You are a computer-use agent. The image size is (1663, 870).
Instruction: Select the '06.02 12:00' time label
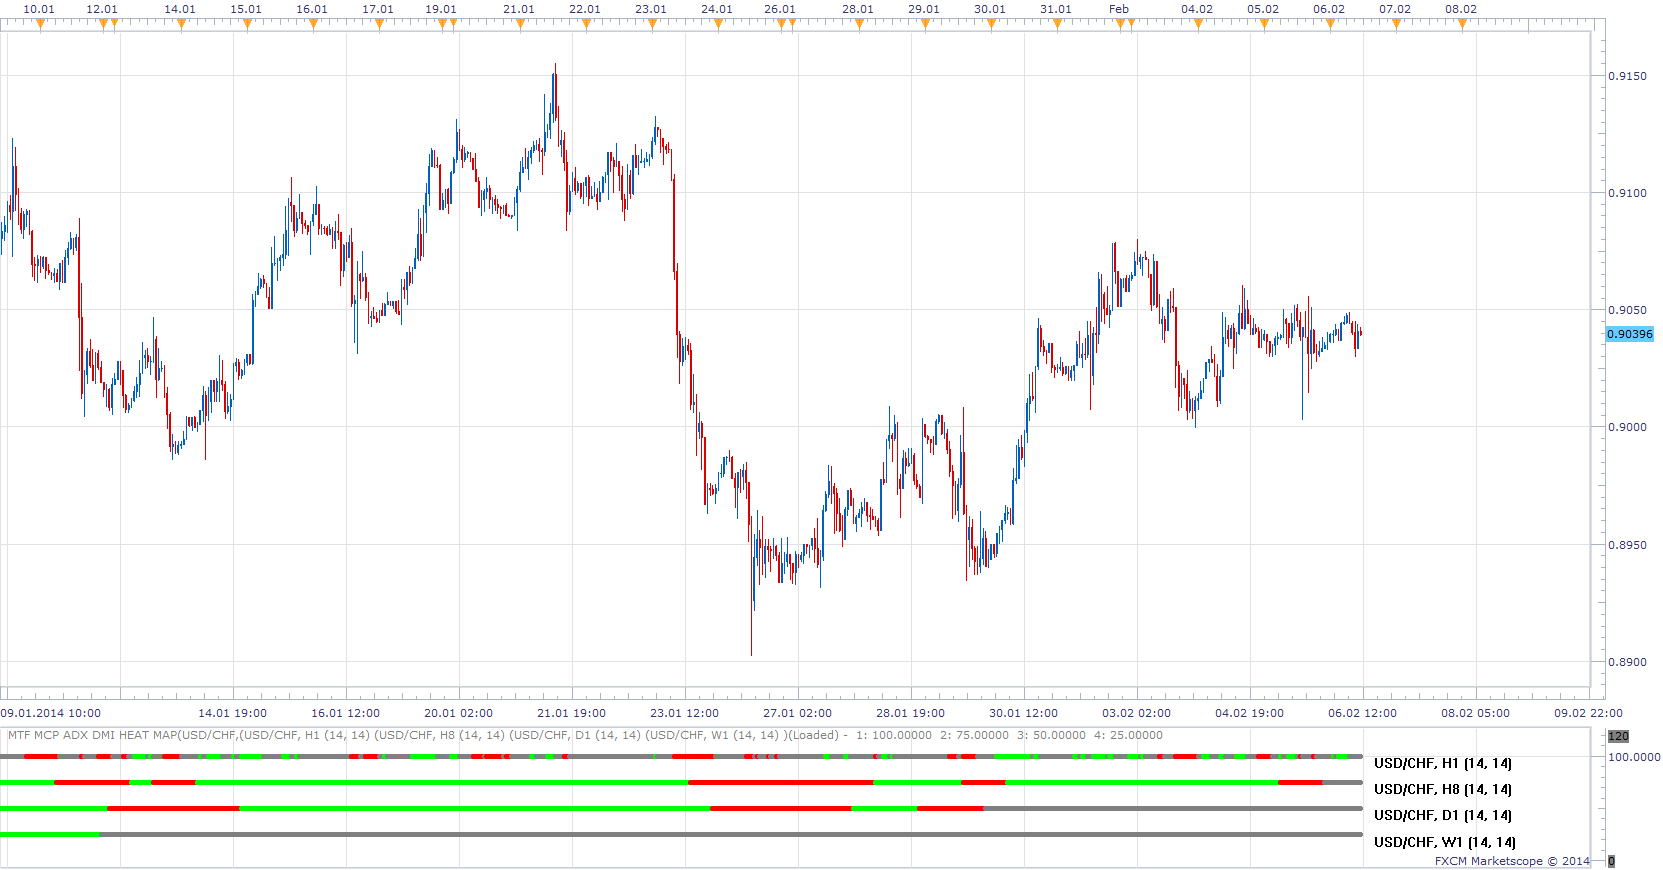[x=1362, y=713]
